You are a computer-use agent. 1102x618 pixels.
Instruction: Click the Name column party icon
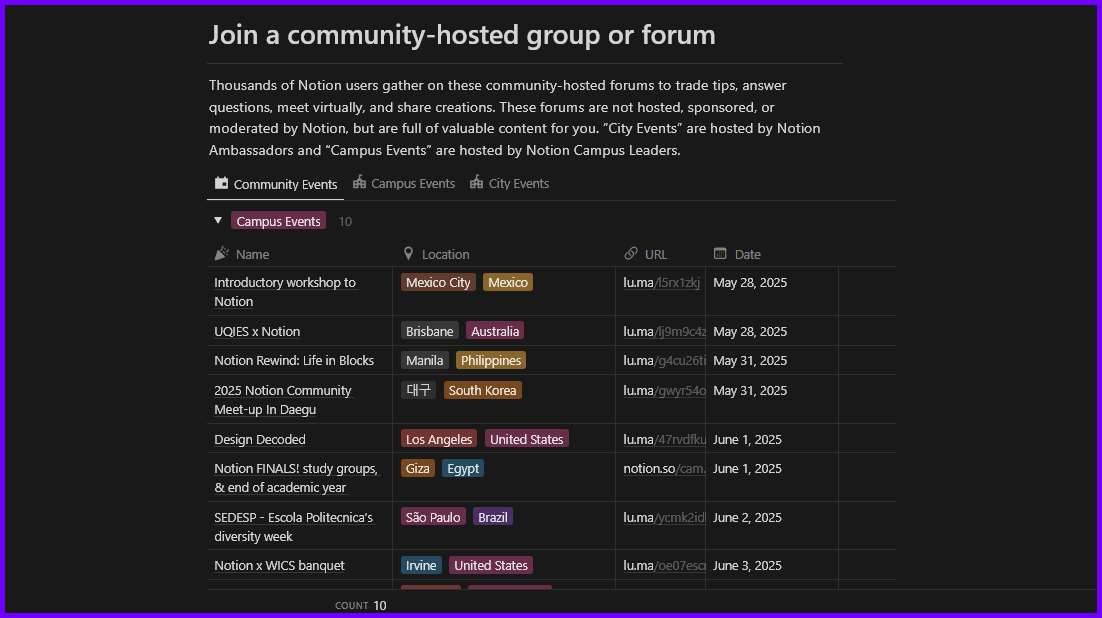point(222,254)
